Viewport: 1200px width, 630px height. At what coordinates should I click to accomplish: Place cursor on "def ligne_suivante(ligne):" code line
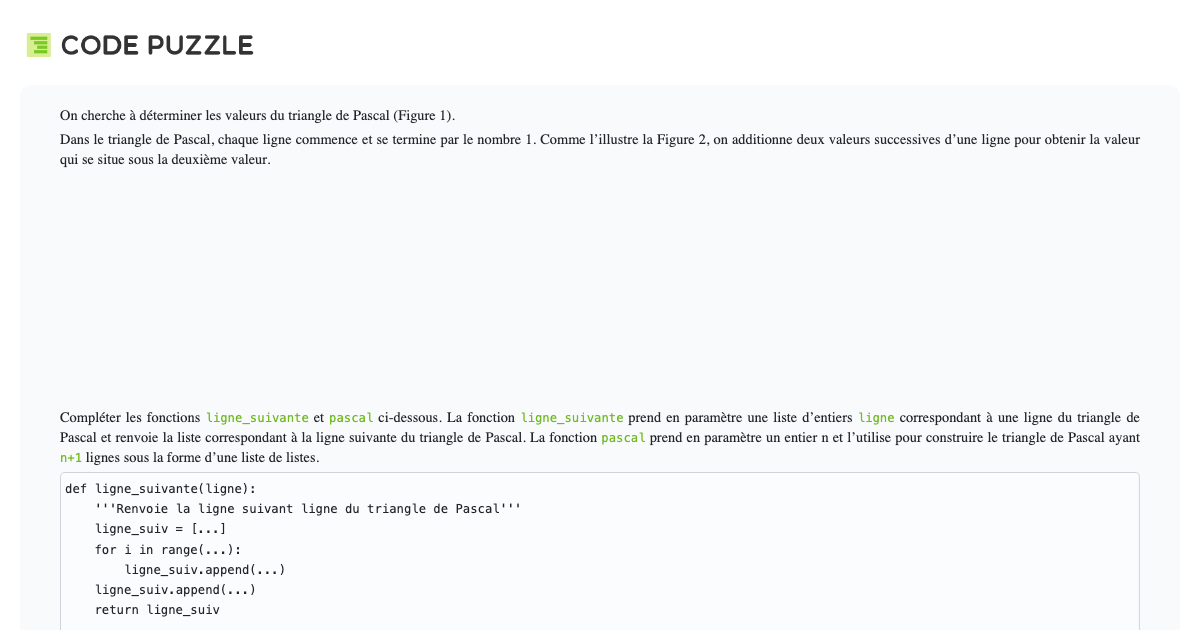(x=160, y=488)
